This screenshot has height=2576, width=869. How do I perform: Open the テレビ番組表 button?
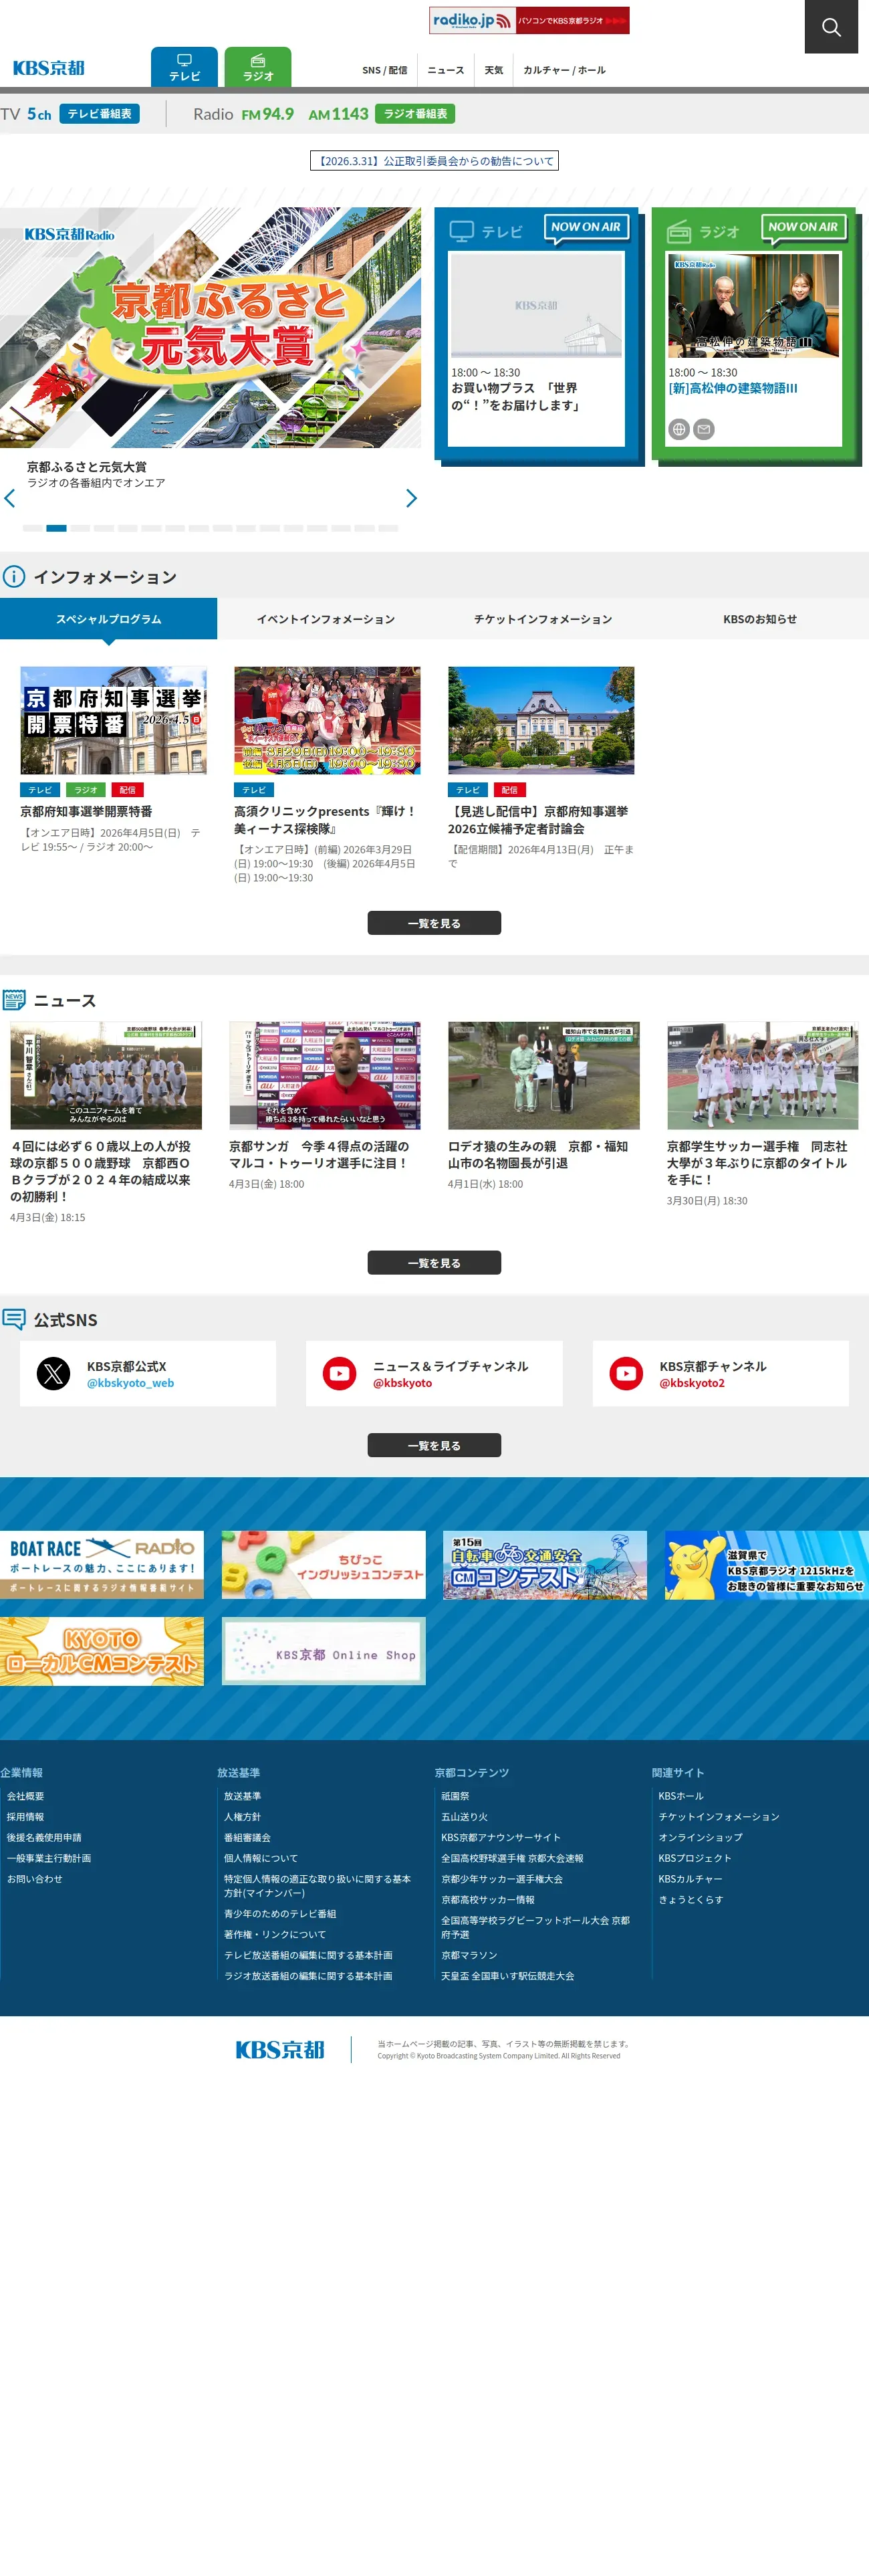click(99, 114)
